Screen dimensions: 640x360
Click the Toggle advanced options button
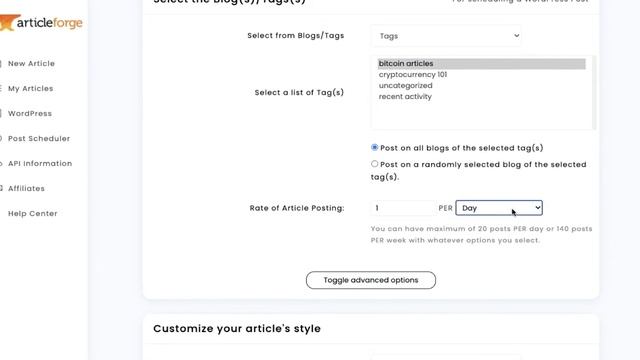click(x=371, y=280)
